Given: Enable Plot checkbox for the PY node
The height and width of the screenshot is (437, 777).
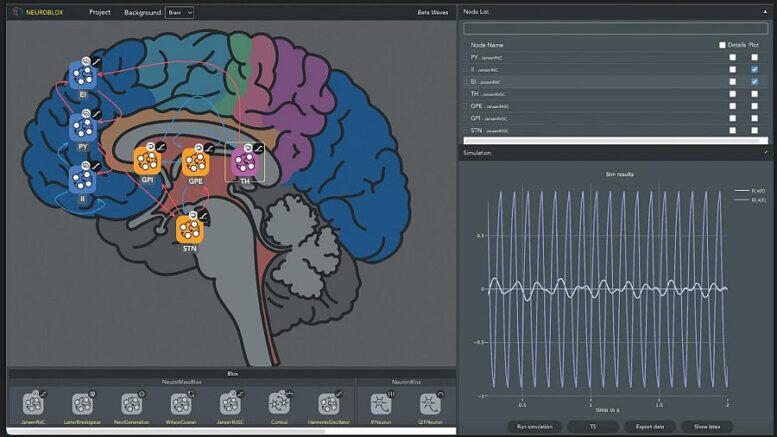Looking at the screenshot, I should (754, 57).
